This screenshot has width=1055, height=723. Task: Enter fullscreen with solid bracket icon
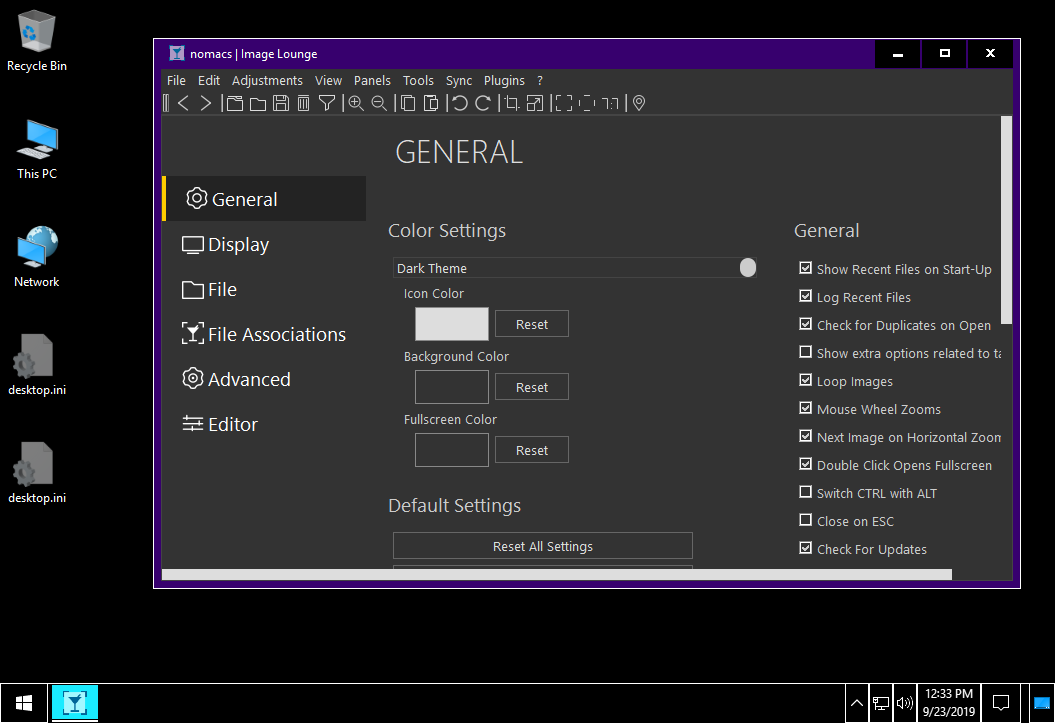tap(564, 103)
